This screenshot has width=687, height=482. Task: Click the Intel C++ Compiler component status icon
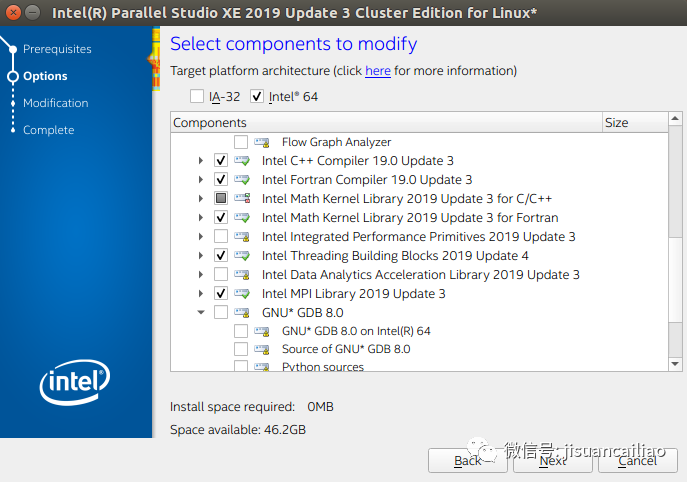point(242,161)
